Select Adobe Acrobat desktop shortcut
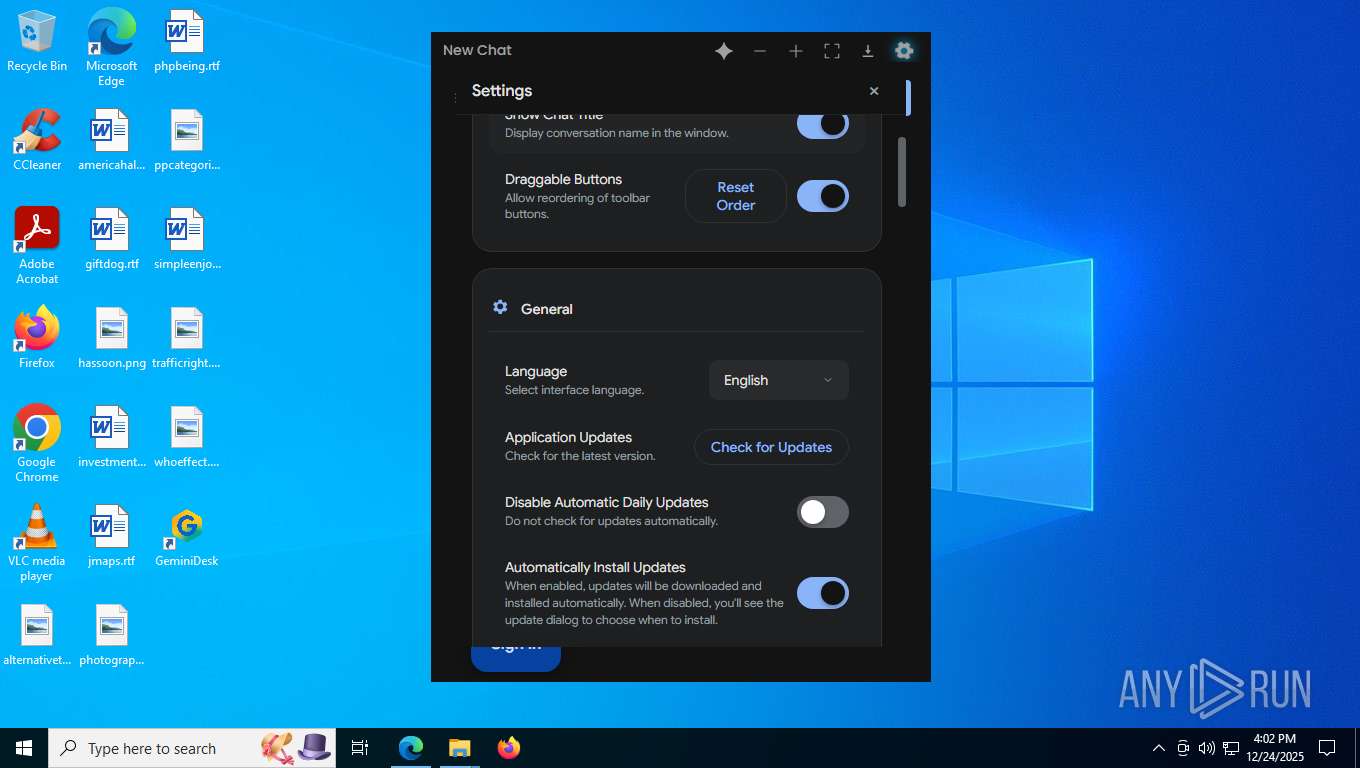Viewport: 1360px width, 768px height. 37,246
